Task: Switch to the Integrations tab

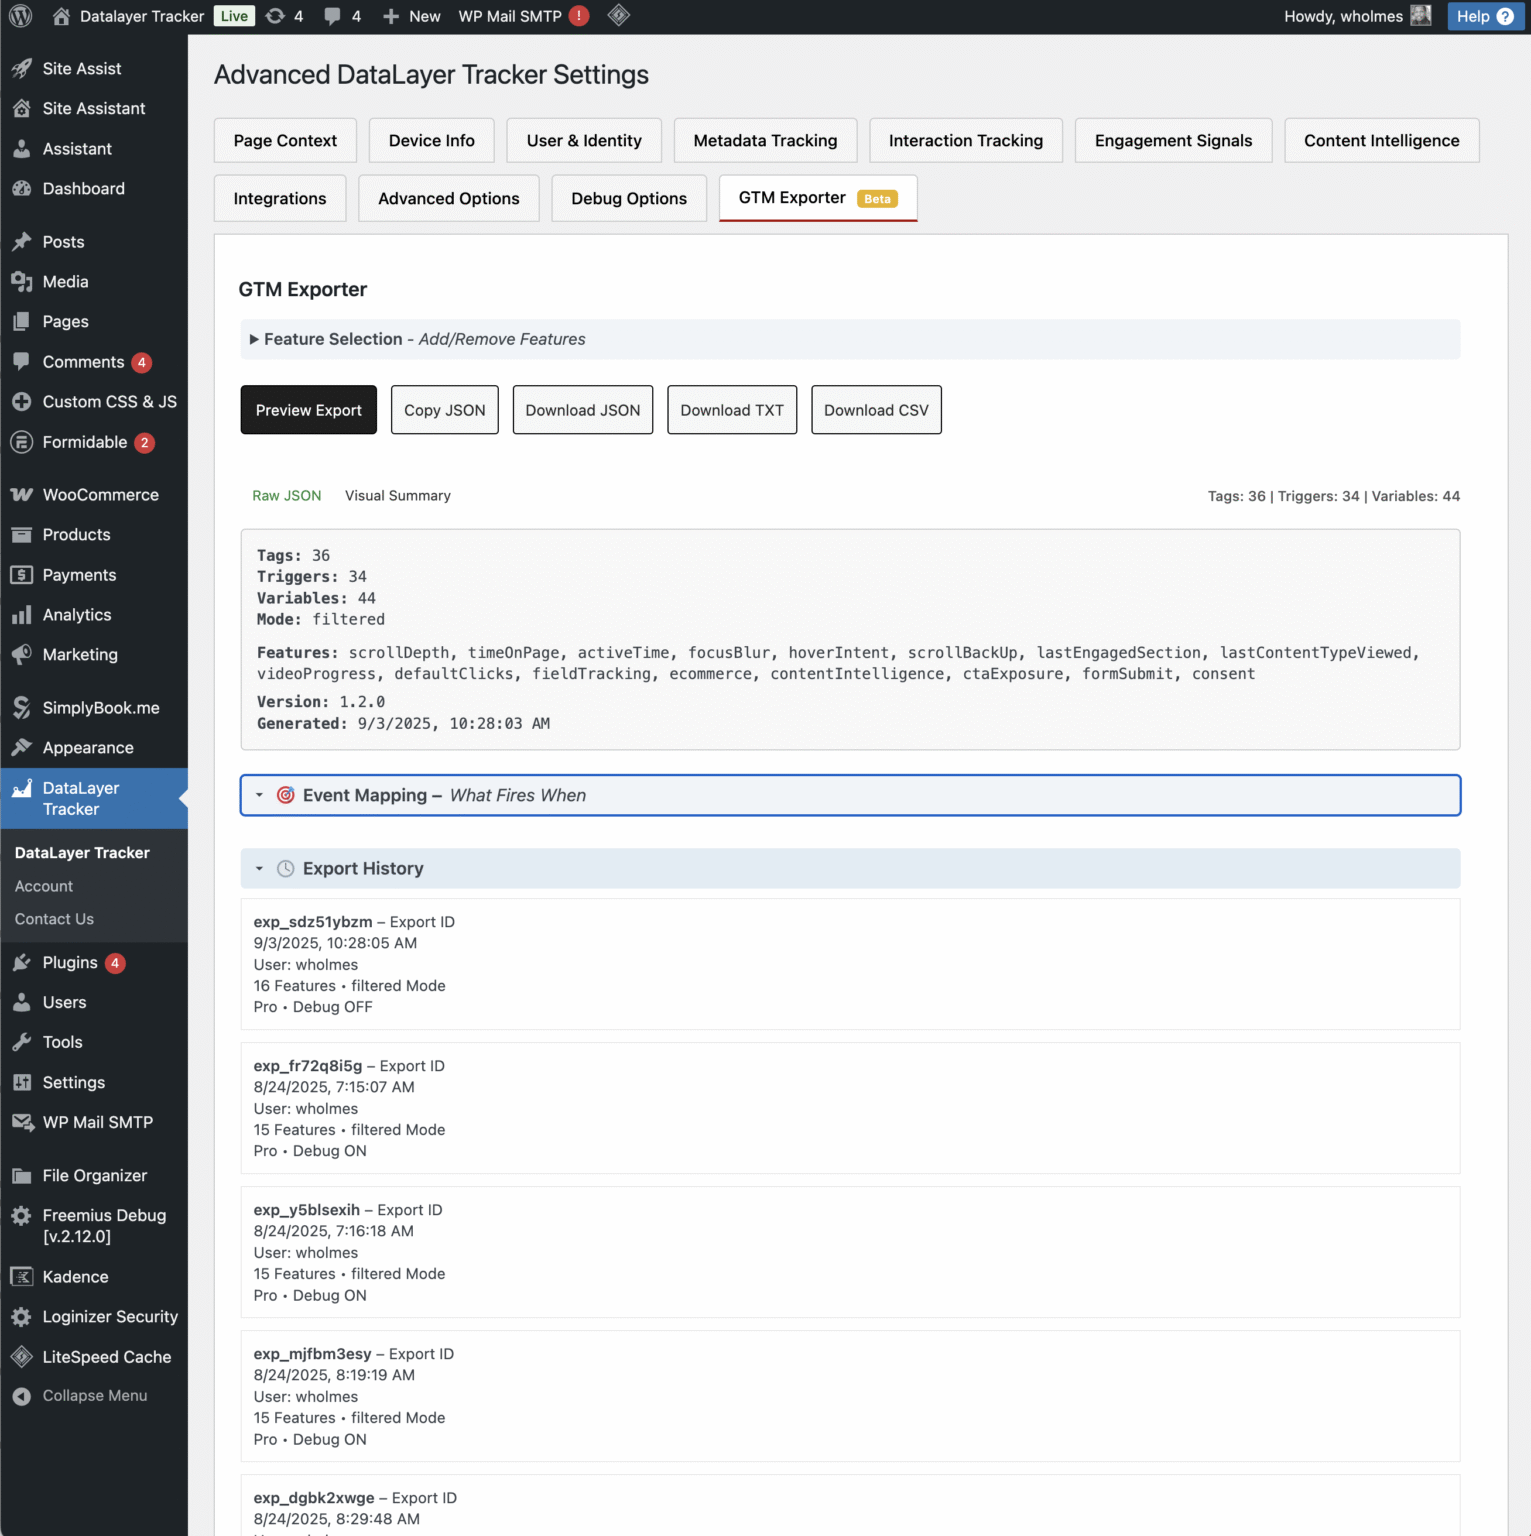Action: click(280, 198)
